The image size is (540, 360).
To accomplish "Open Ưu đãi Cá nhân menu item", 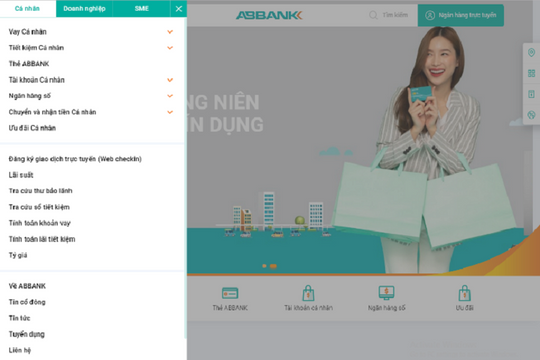I will [x=32, y=128].
